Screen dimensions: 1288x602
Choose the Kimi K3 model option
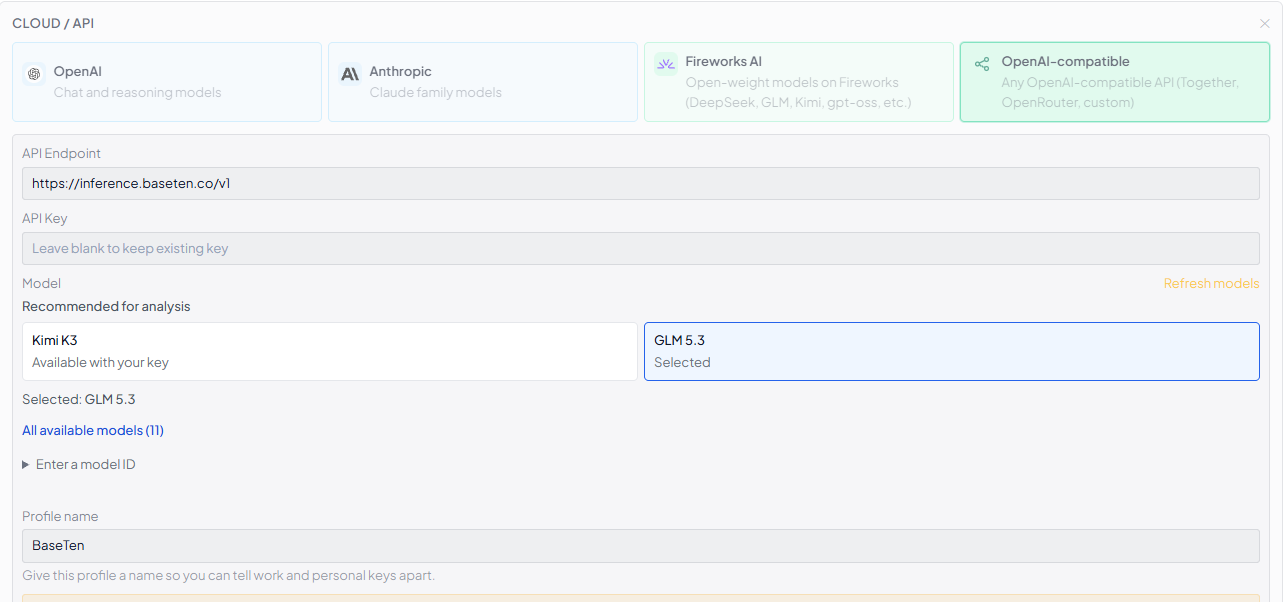(330, 351)
